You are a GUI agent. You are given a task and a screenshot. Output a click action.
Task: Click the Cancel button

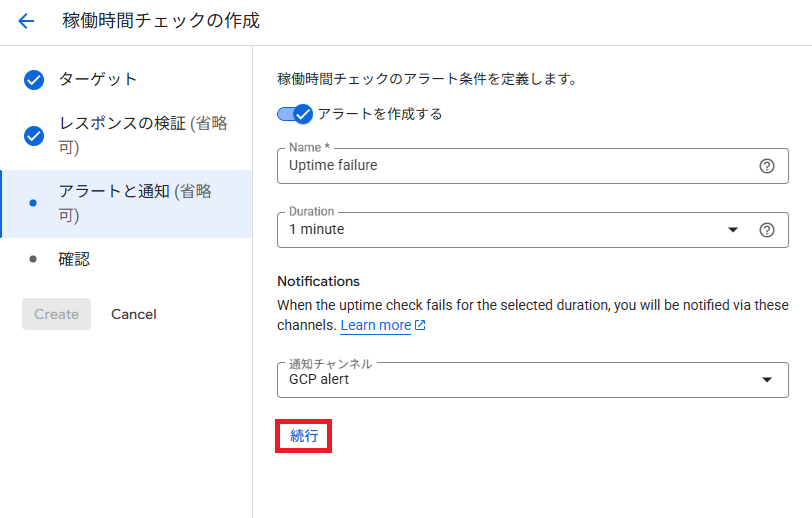point(134,314)
